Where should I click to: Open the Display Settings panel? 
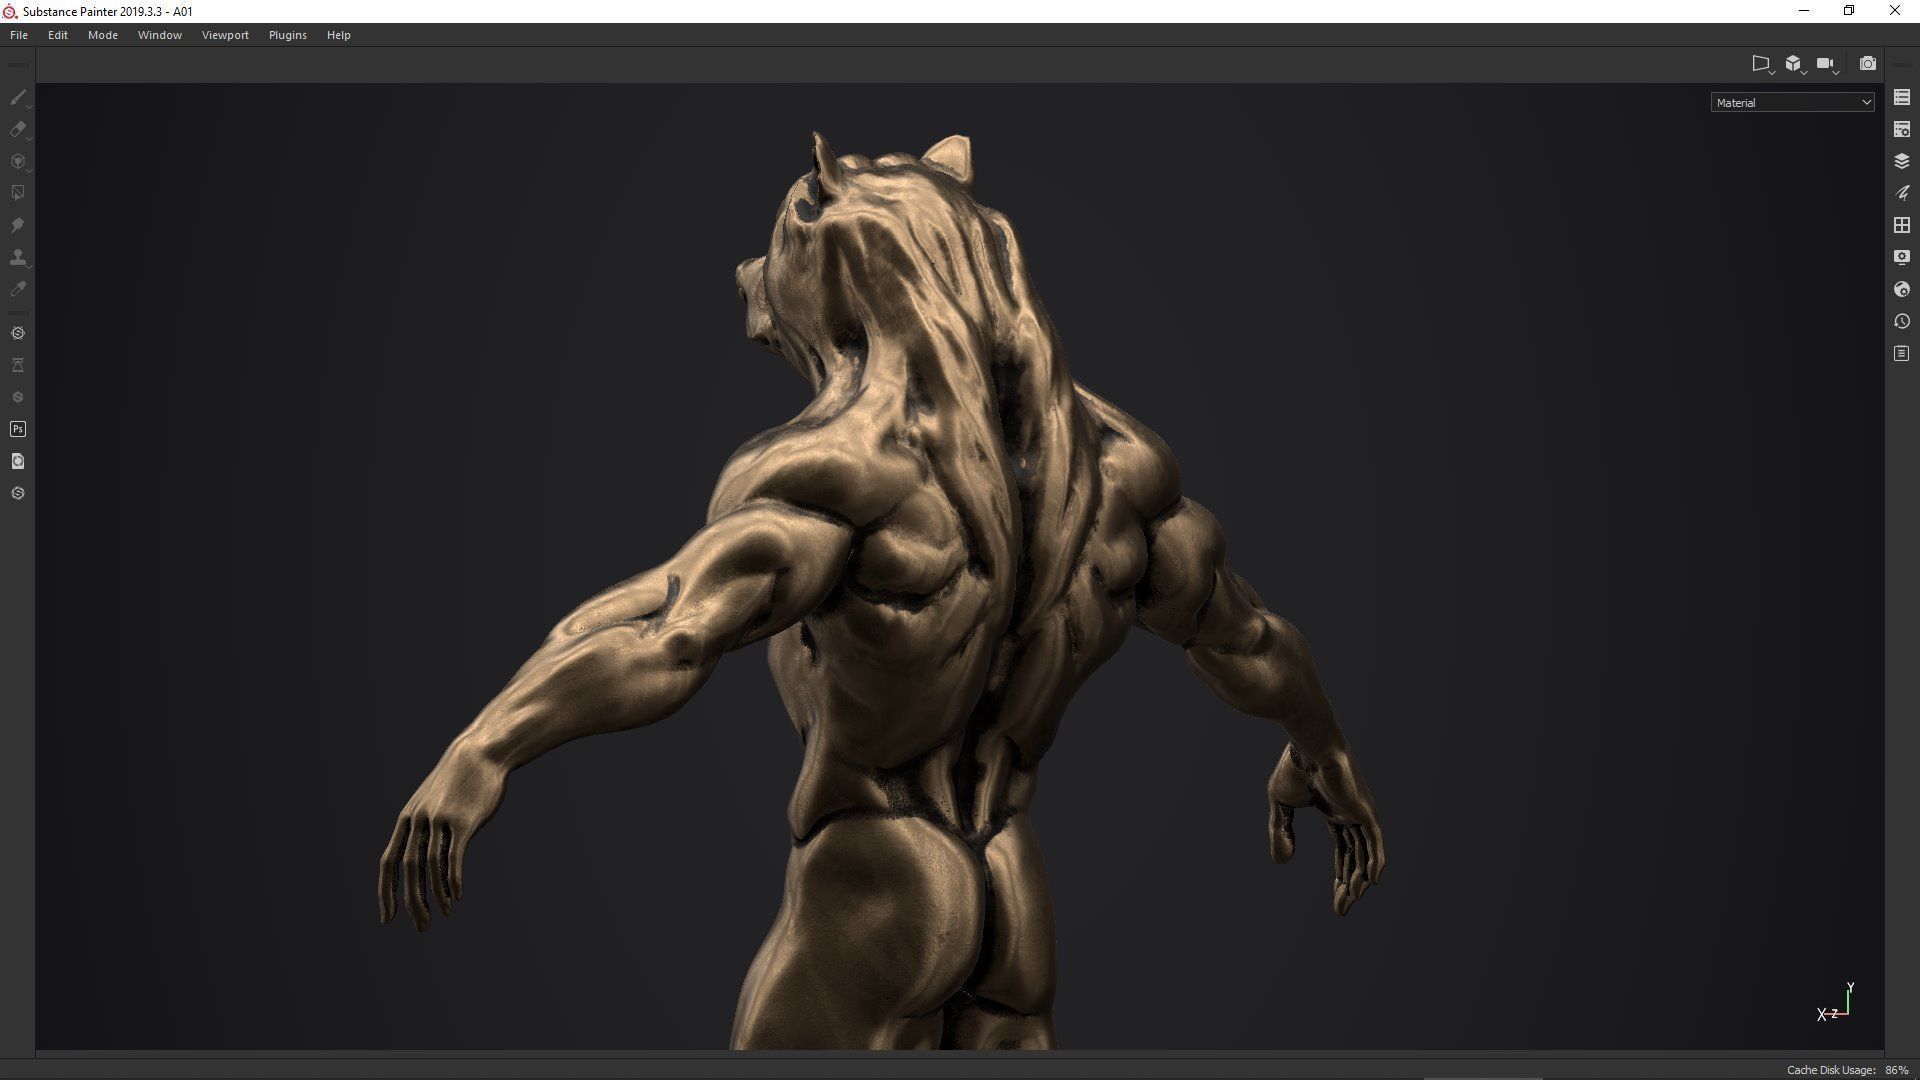coord(1902,257)
